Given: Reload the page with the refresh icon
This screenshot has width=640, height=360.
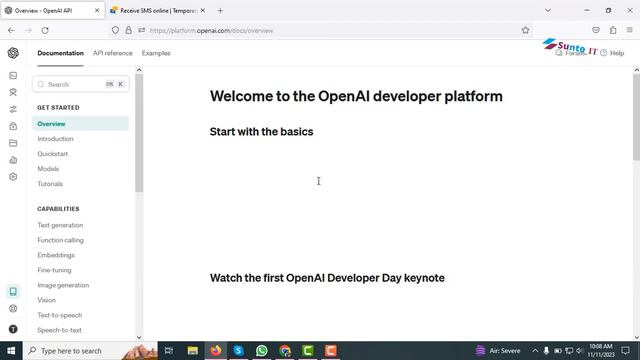Looking at the screenshot, I should (45, 30).
